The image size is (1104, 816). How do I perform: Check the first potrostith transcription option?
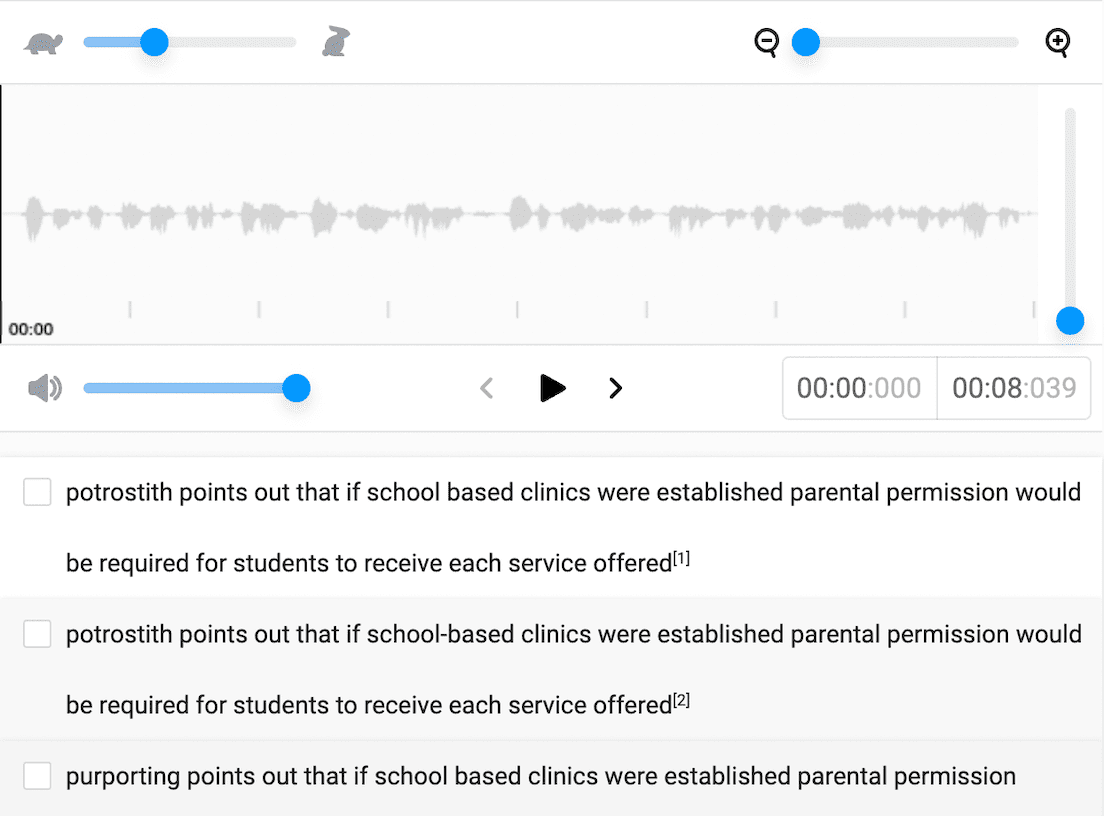click(37, 492)
